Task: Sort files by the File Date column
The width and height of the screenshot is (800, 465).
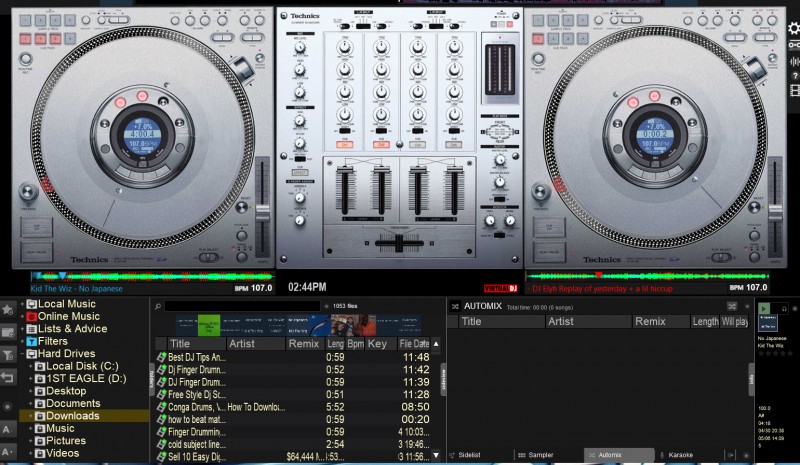Action: (x=414, y=344)
